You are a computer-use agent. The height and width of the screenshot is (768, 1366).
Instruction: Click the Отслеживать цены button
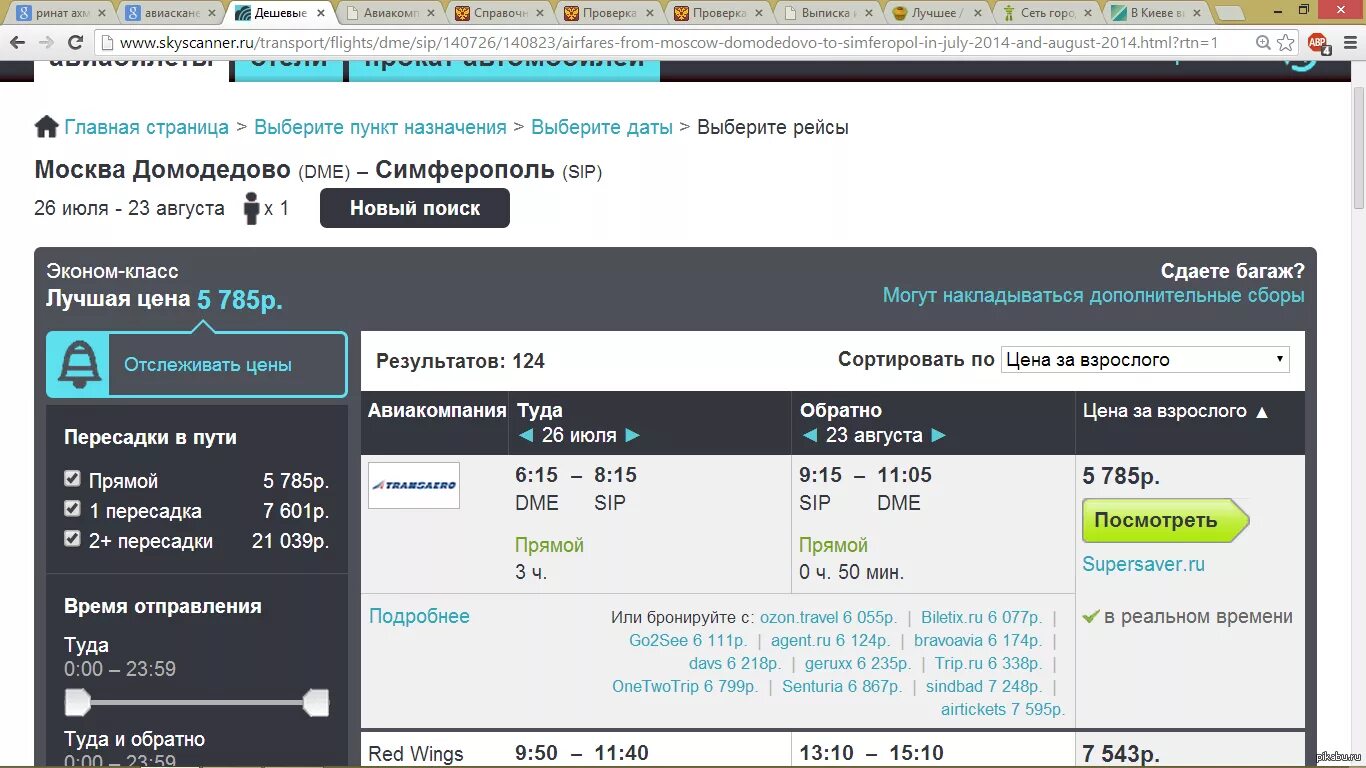coord(197,364)
